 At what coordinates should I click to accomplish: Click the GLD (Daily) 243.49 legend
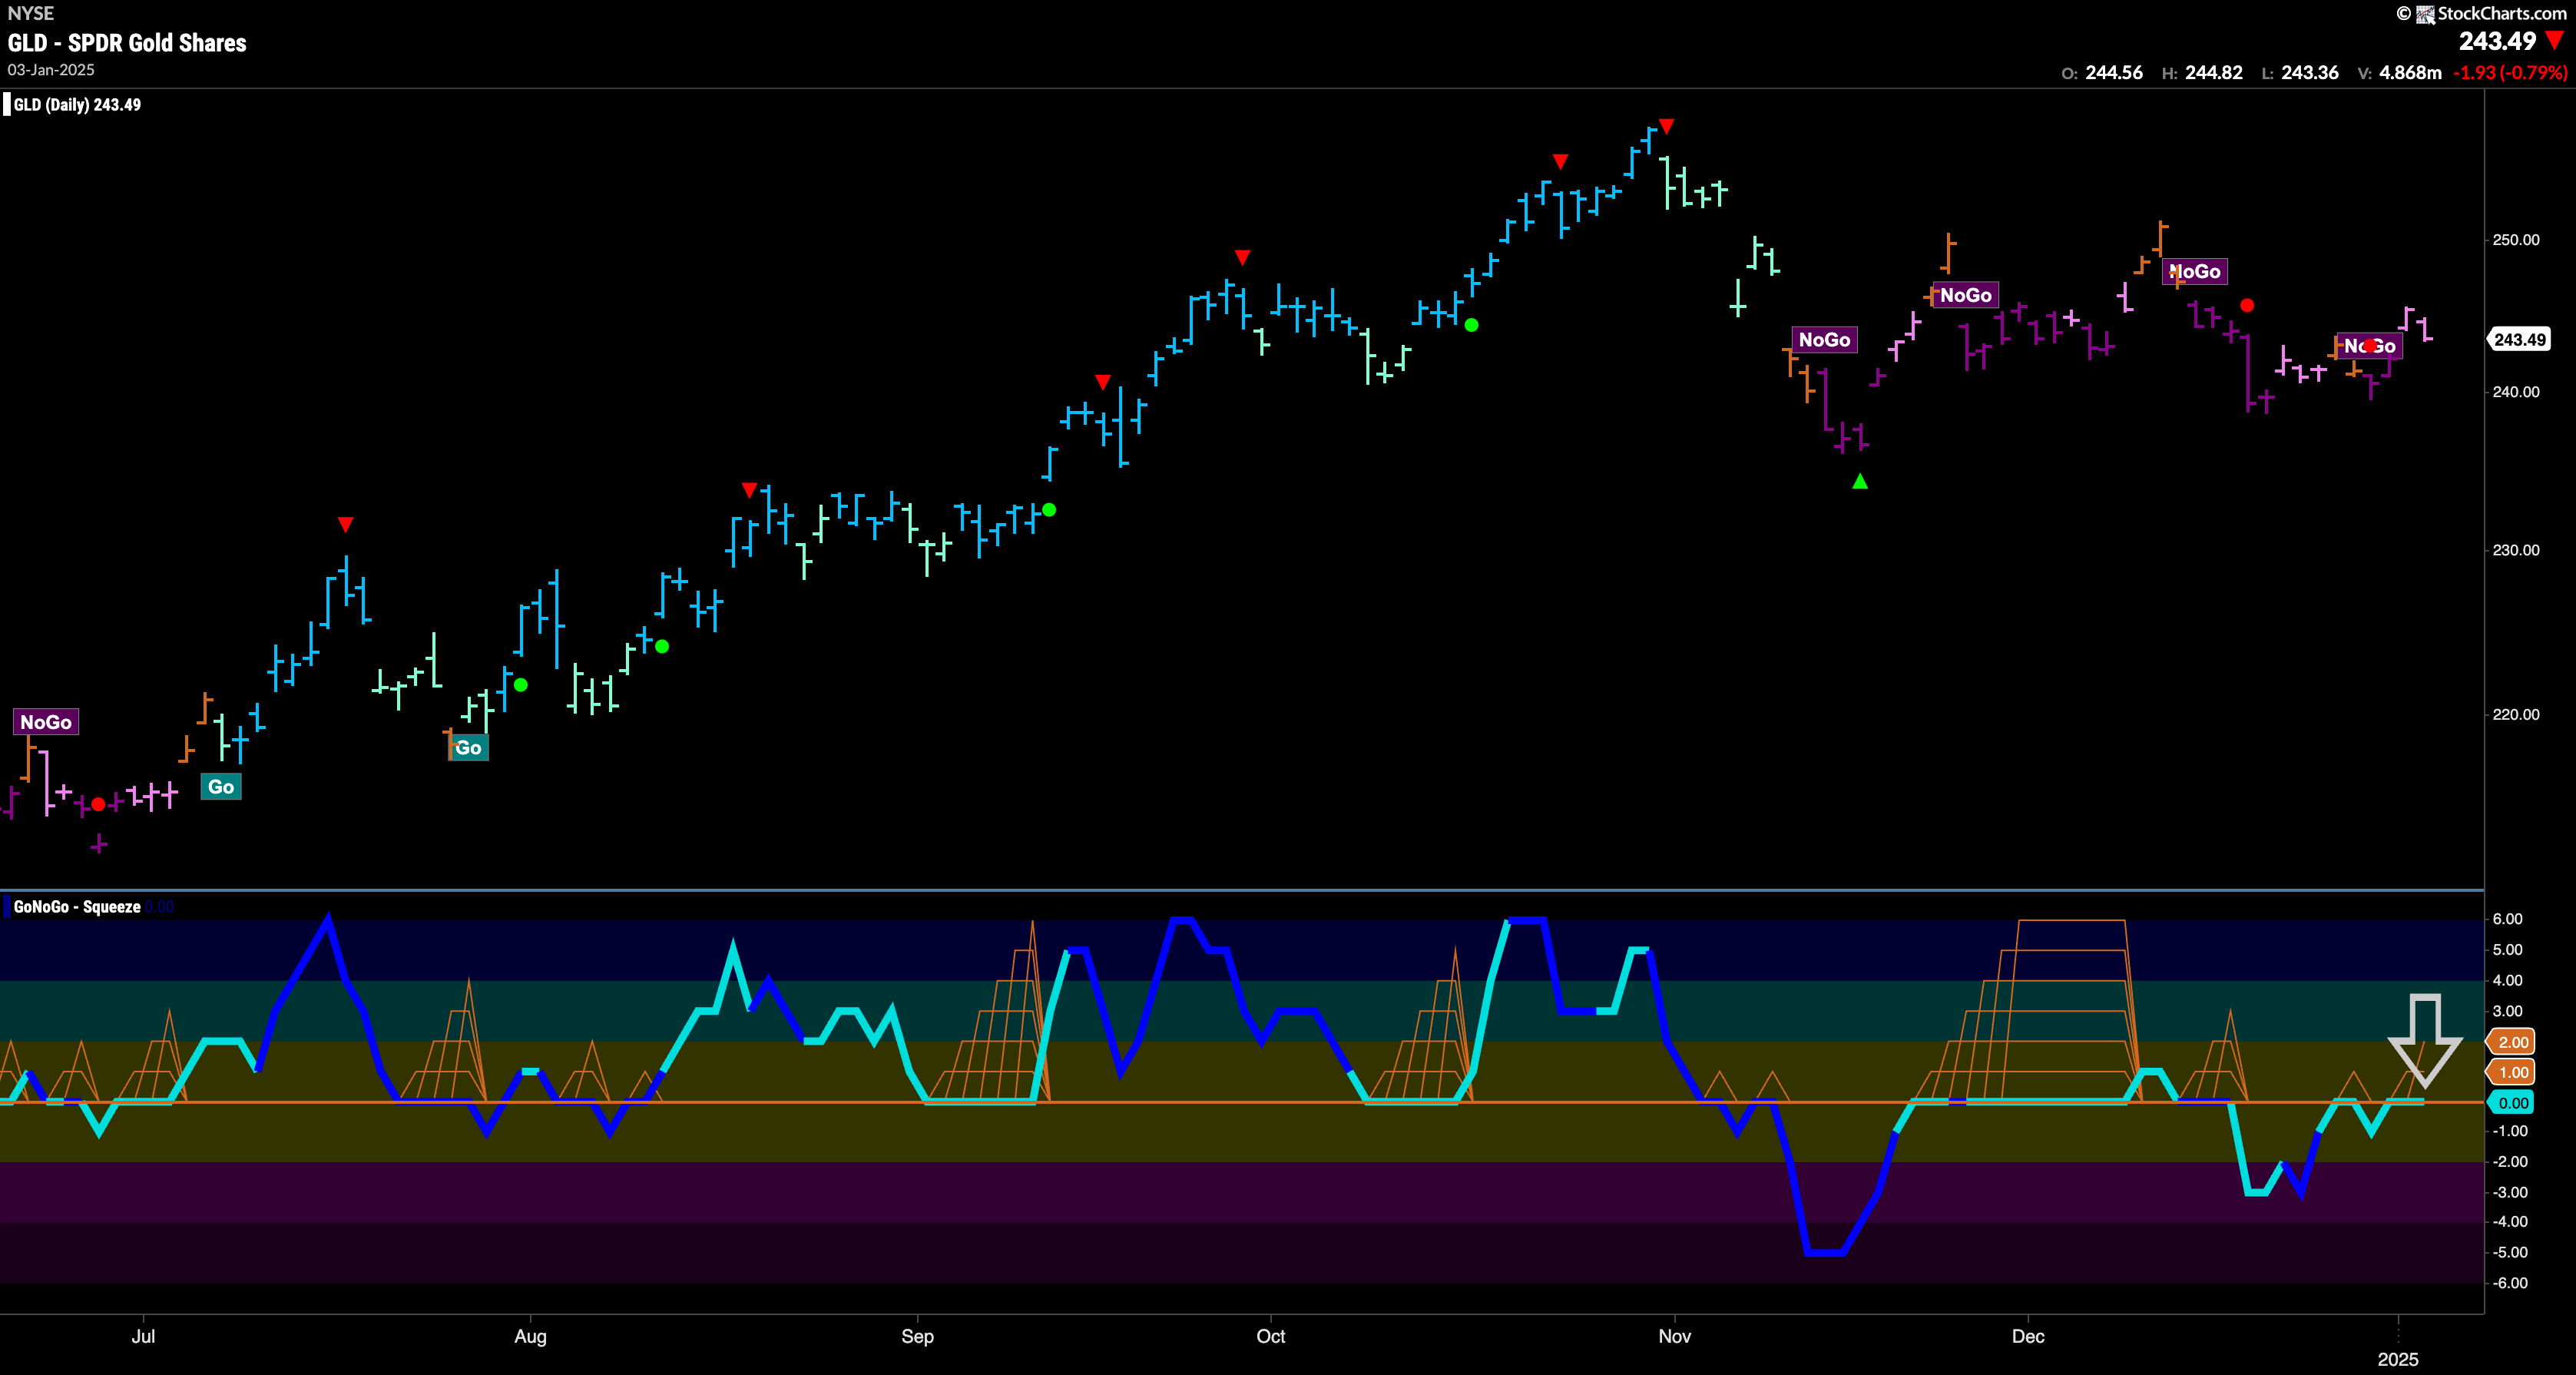77,105
